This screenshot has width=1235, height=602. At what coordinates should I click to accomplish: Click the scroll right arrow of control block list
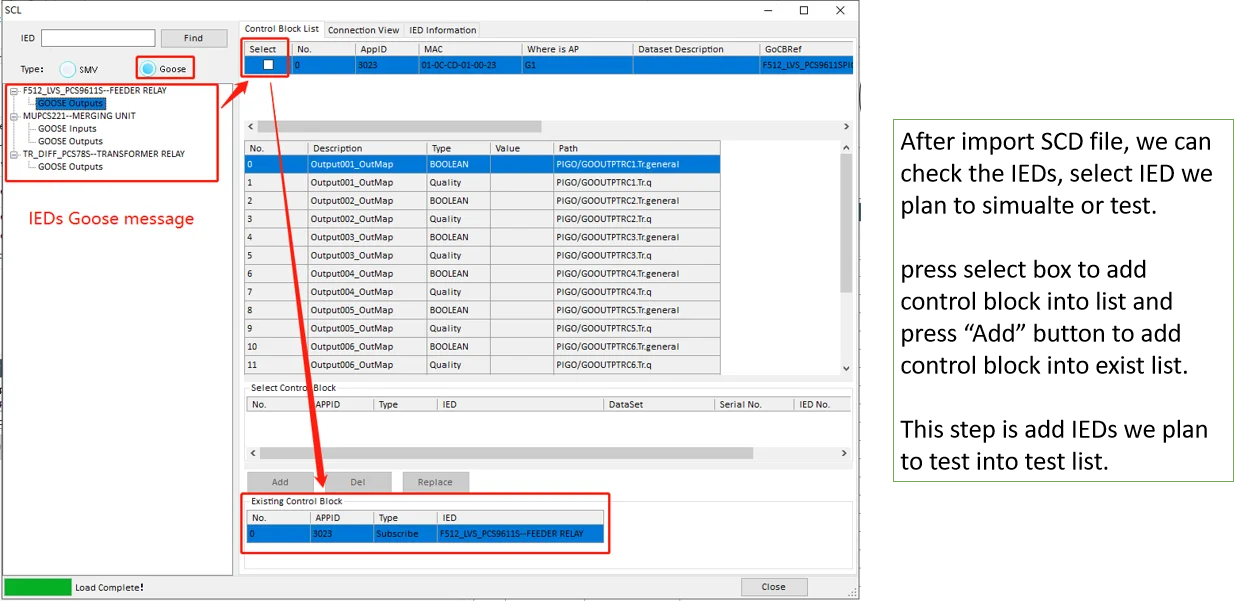(x=846, y=127)
